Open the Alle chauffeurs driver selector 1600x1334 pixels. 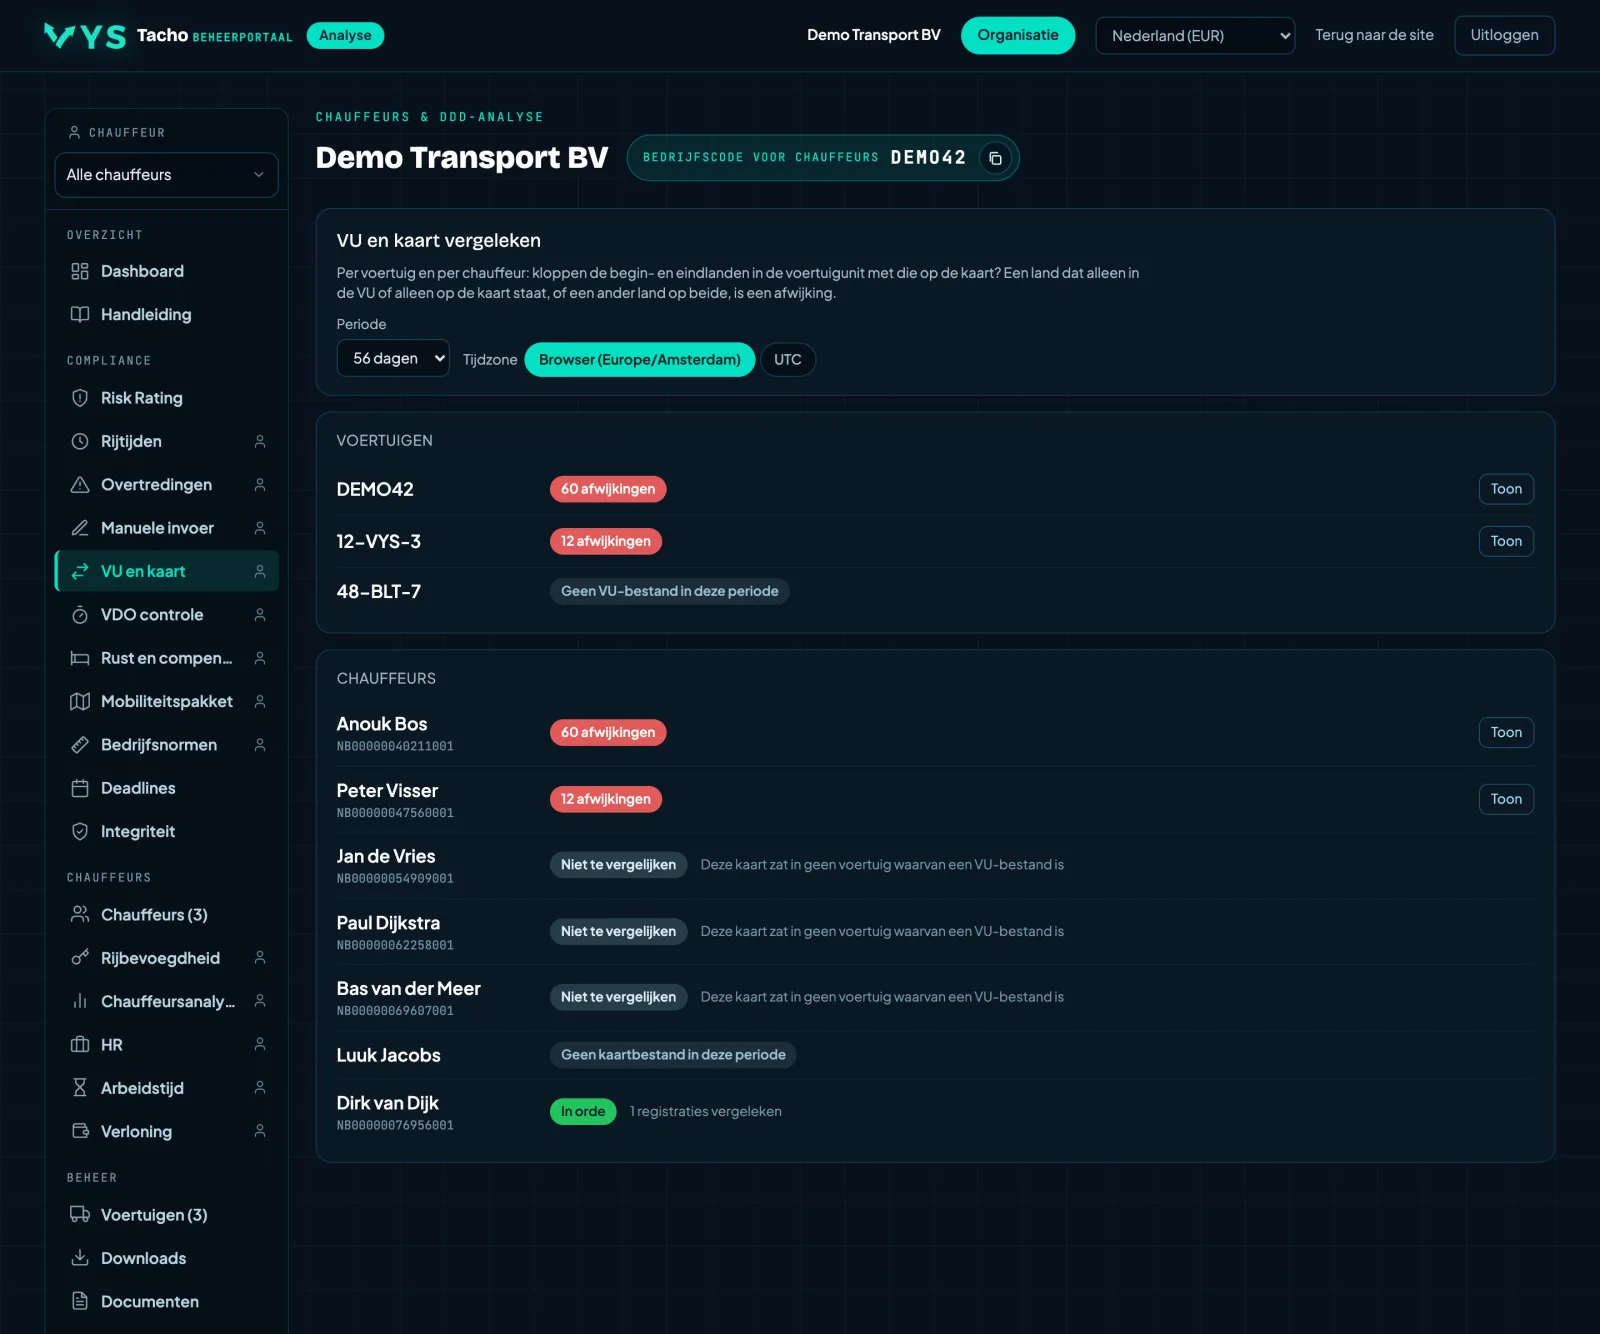point(166,175)
